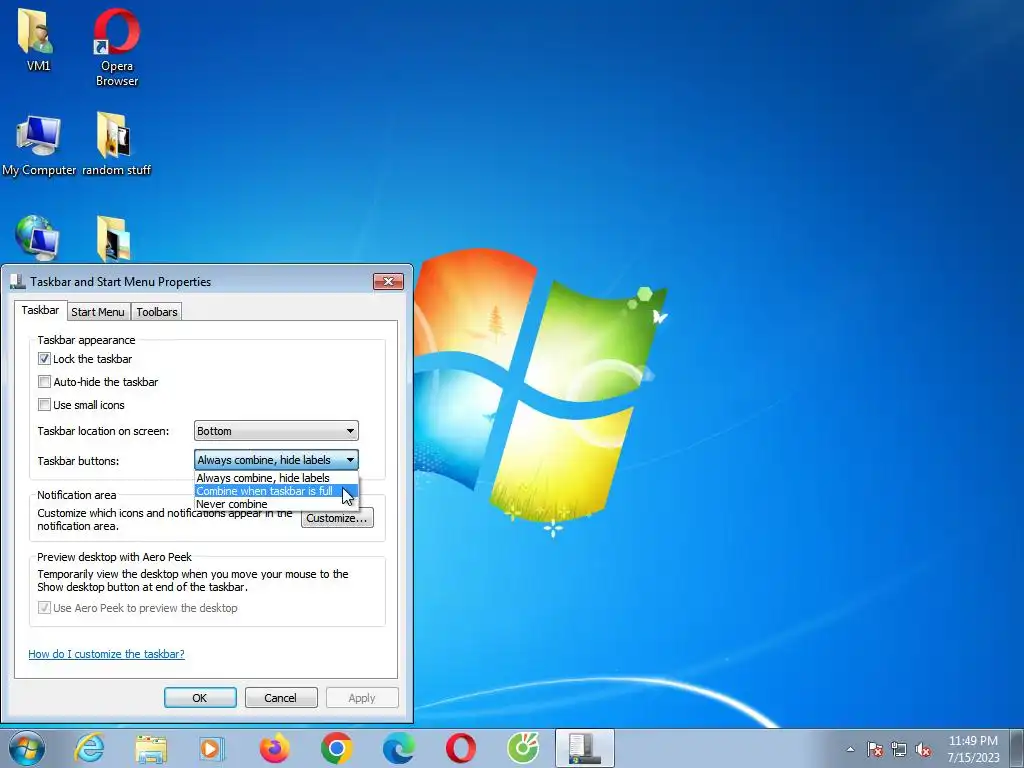Open the Opera Browser desktop shortcut
This screenshot has width=1024, height=768.
click(116, 47)
